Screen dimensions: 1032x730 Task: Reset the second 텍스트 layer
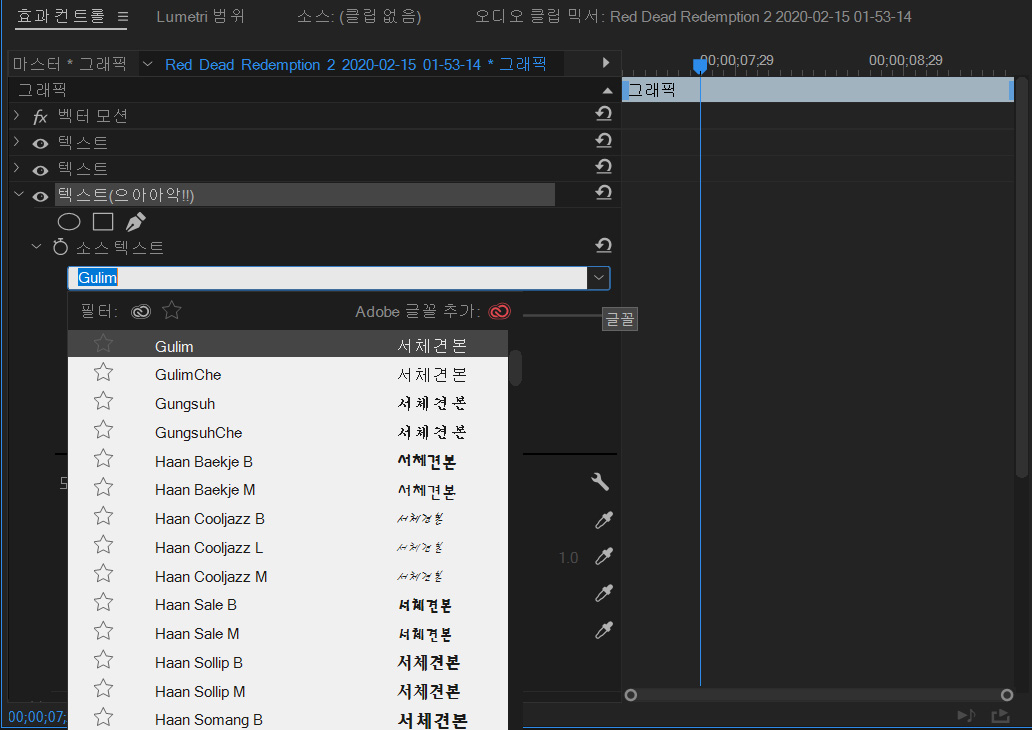pos(604,167)
